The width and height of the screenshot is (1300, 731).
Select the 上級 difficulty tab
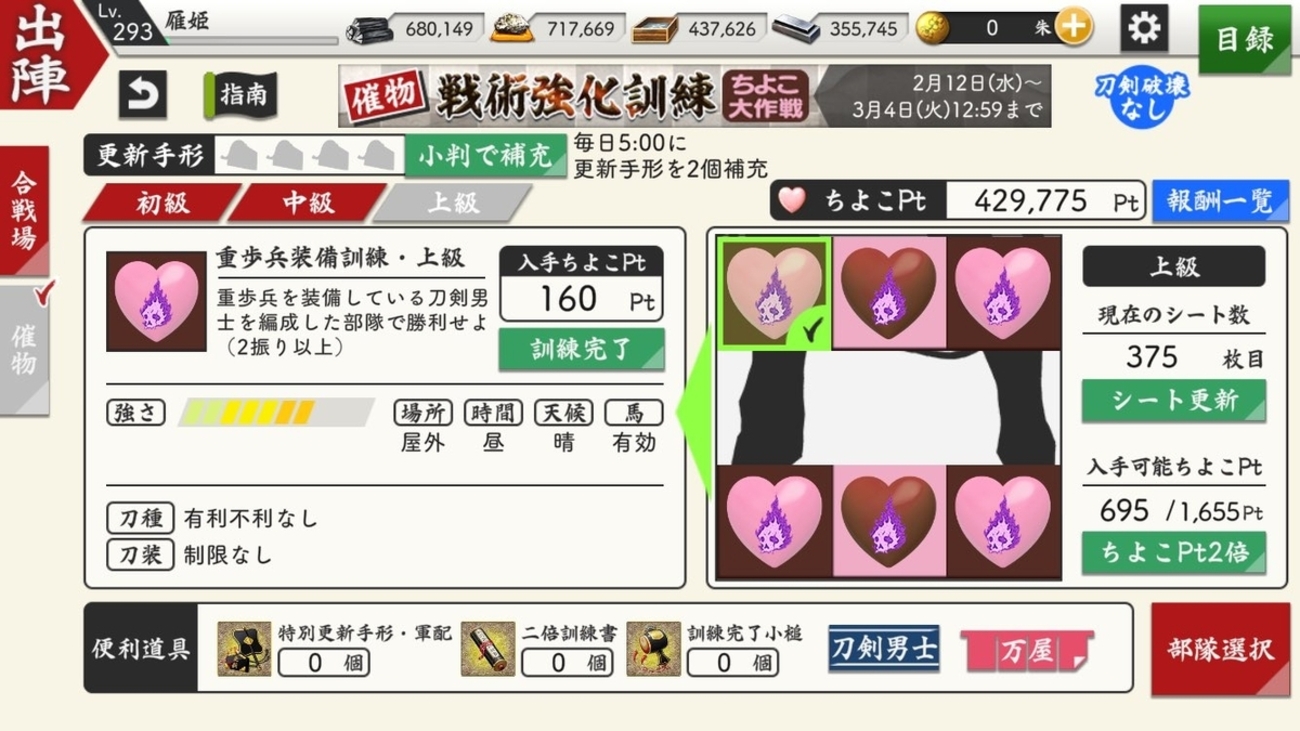[x=453, y=203]
